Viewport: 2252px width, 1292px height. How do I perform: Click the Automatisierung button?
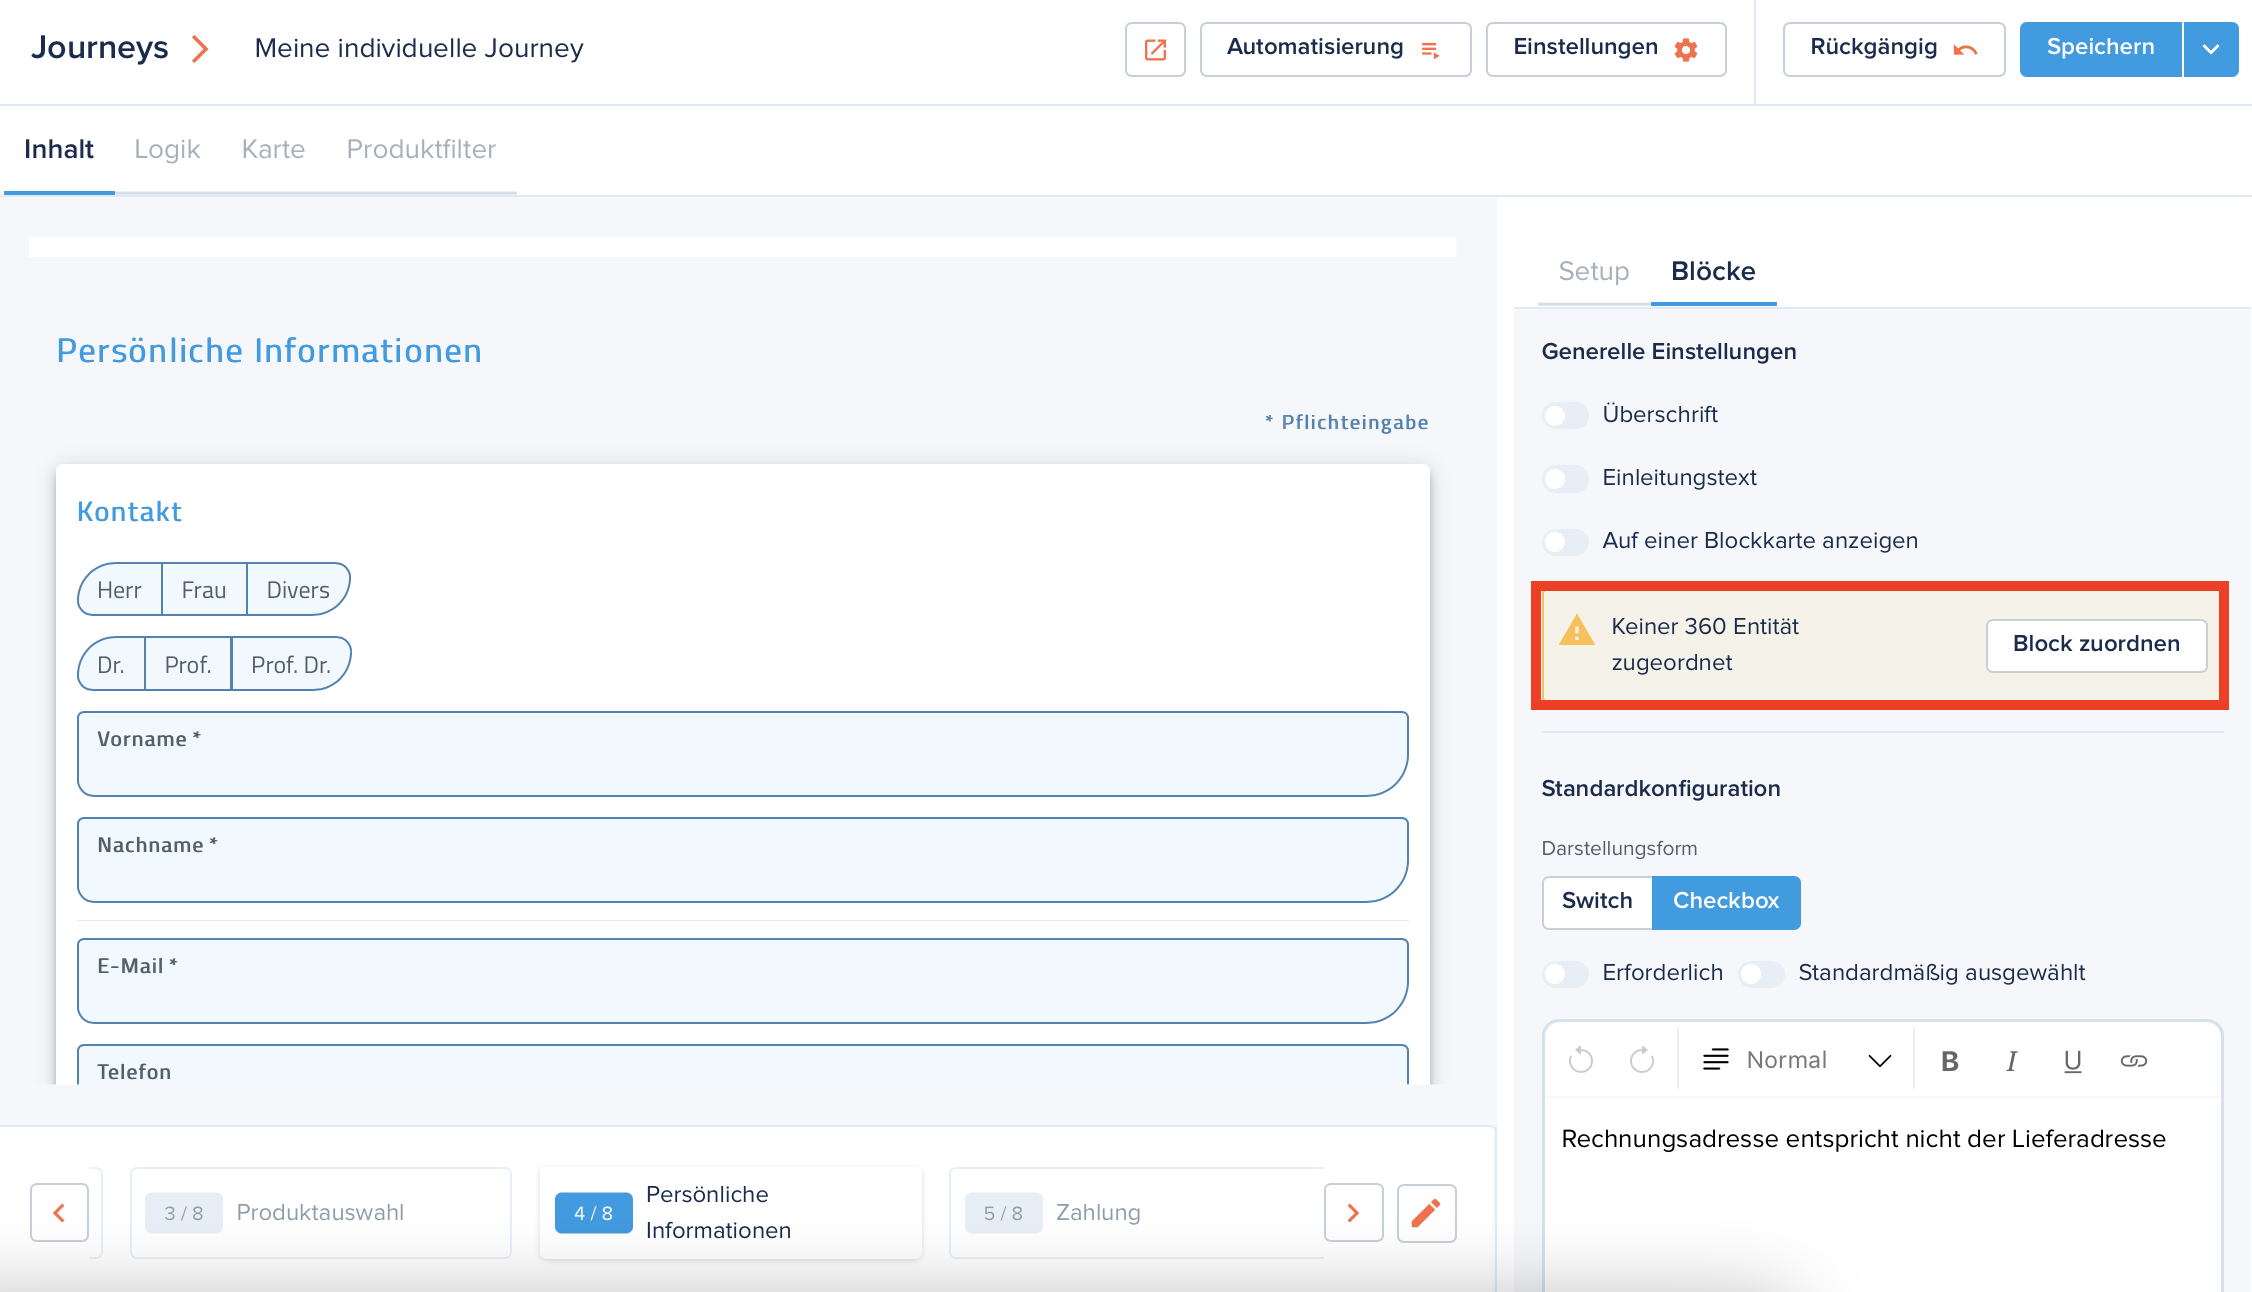pos(1335,49)
